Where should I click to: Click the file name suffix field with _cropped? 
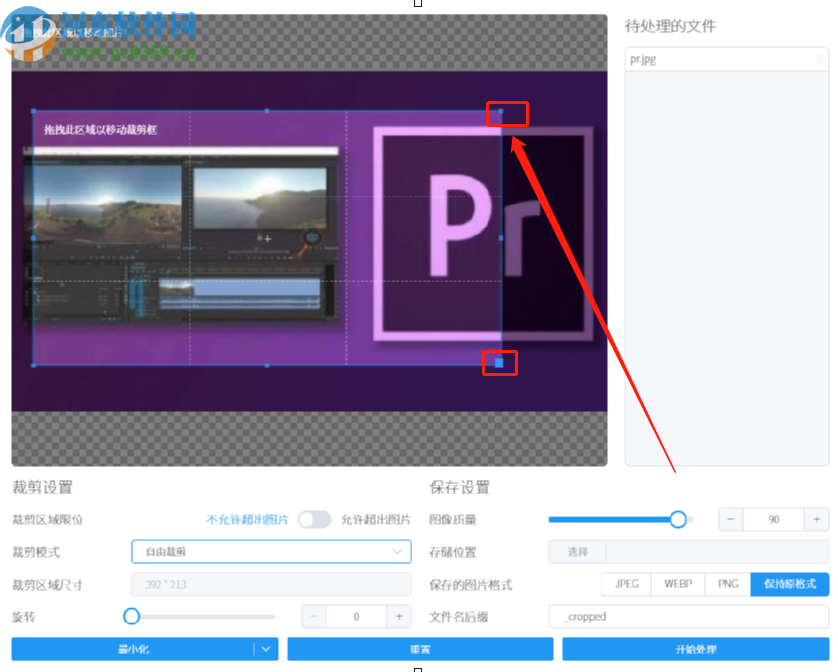(689, 617)
